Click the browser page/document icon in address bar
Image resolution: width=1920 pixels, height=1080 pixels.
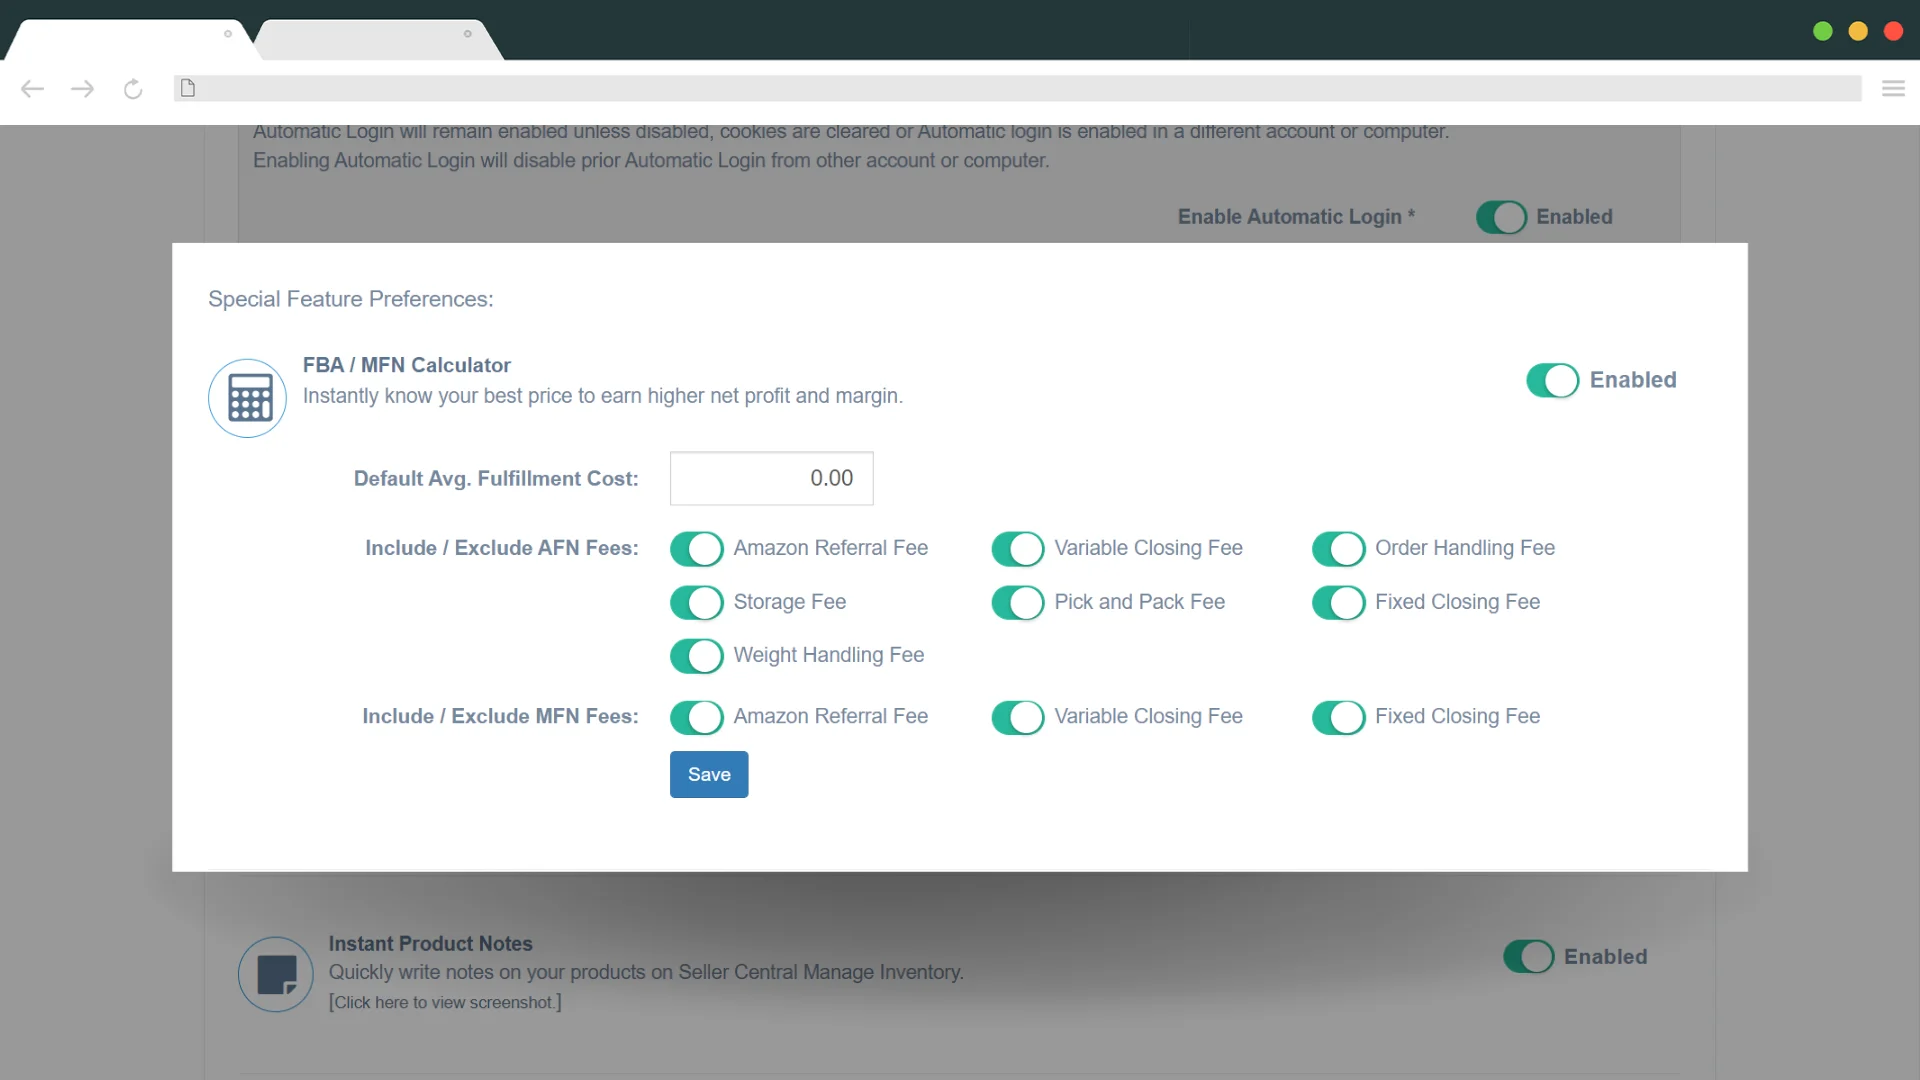187,88
